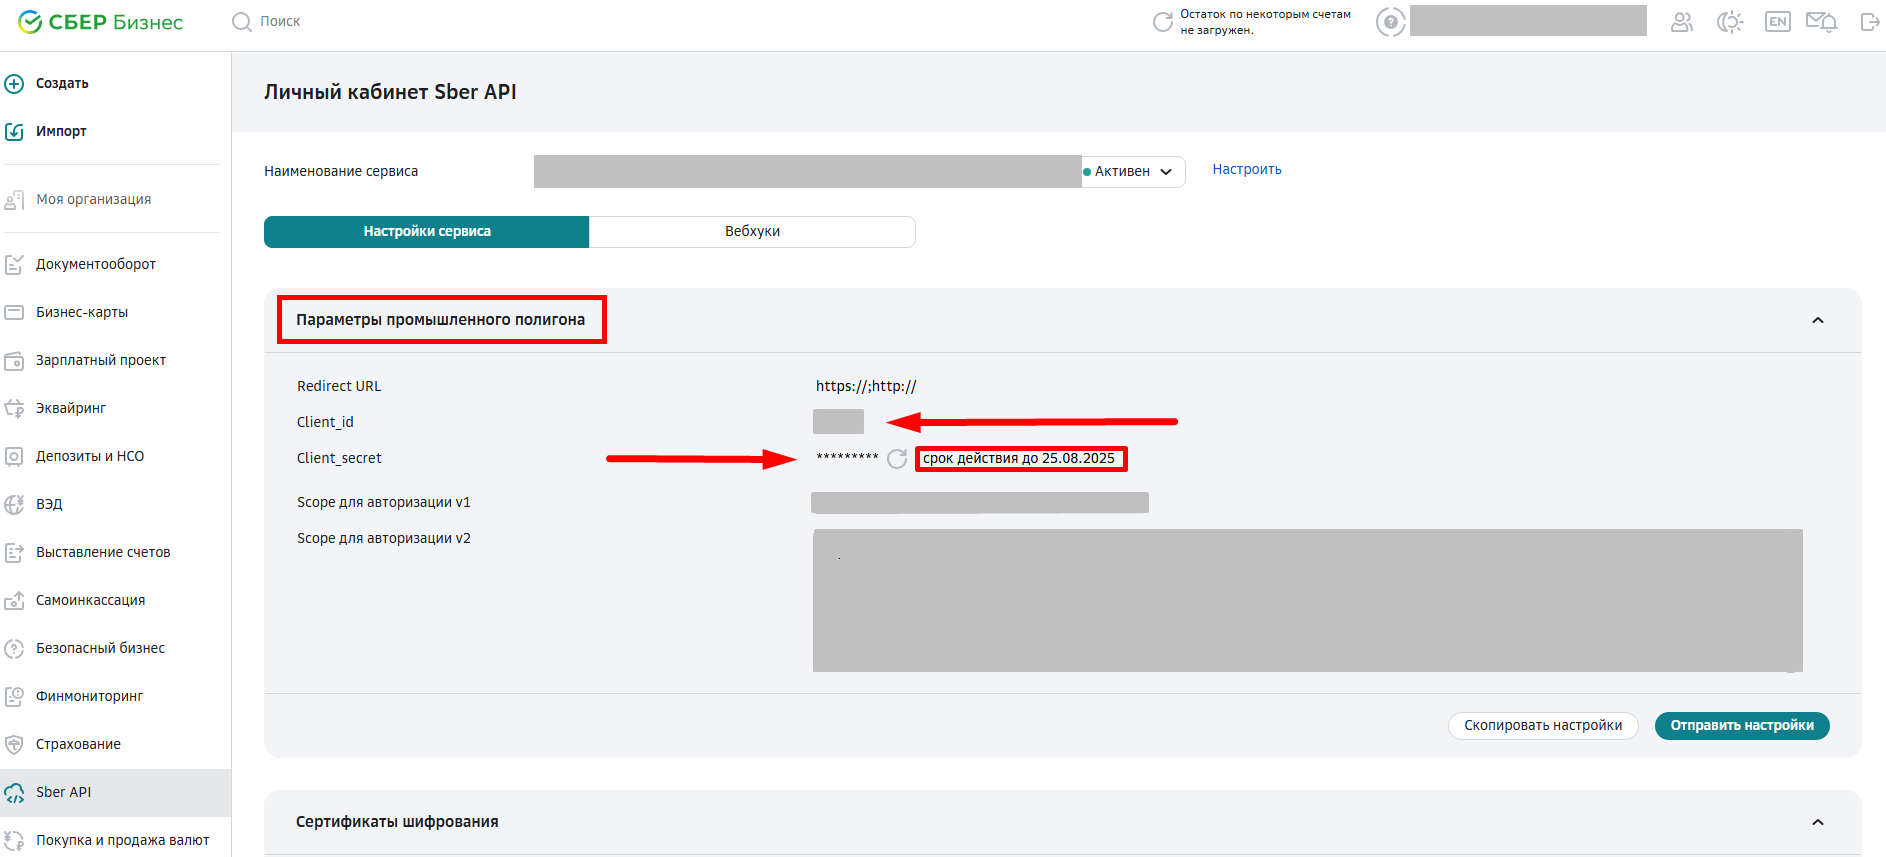Click the Документооборот icon
The image size is (1886, 857).
point(14,264)
